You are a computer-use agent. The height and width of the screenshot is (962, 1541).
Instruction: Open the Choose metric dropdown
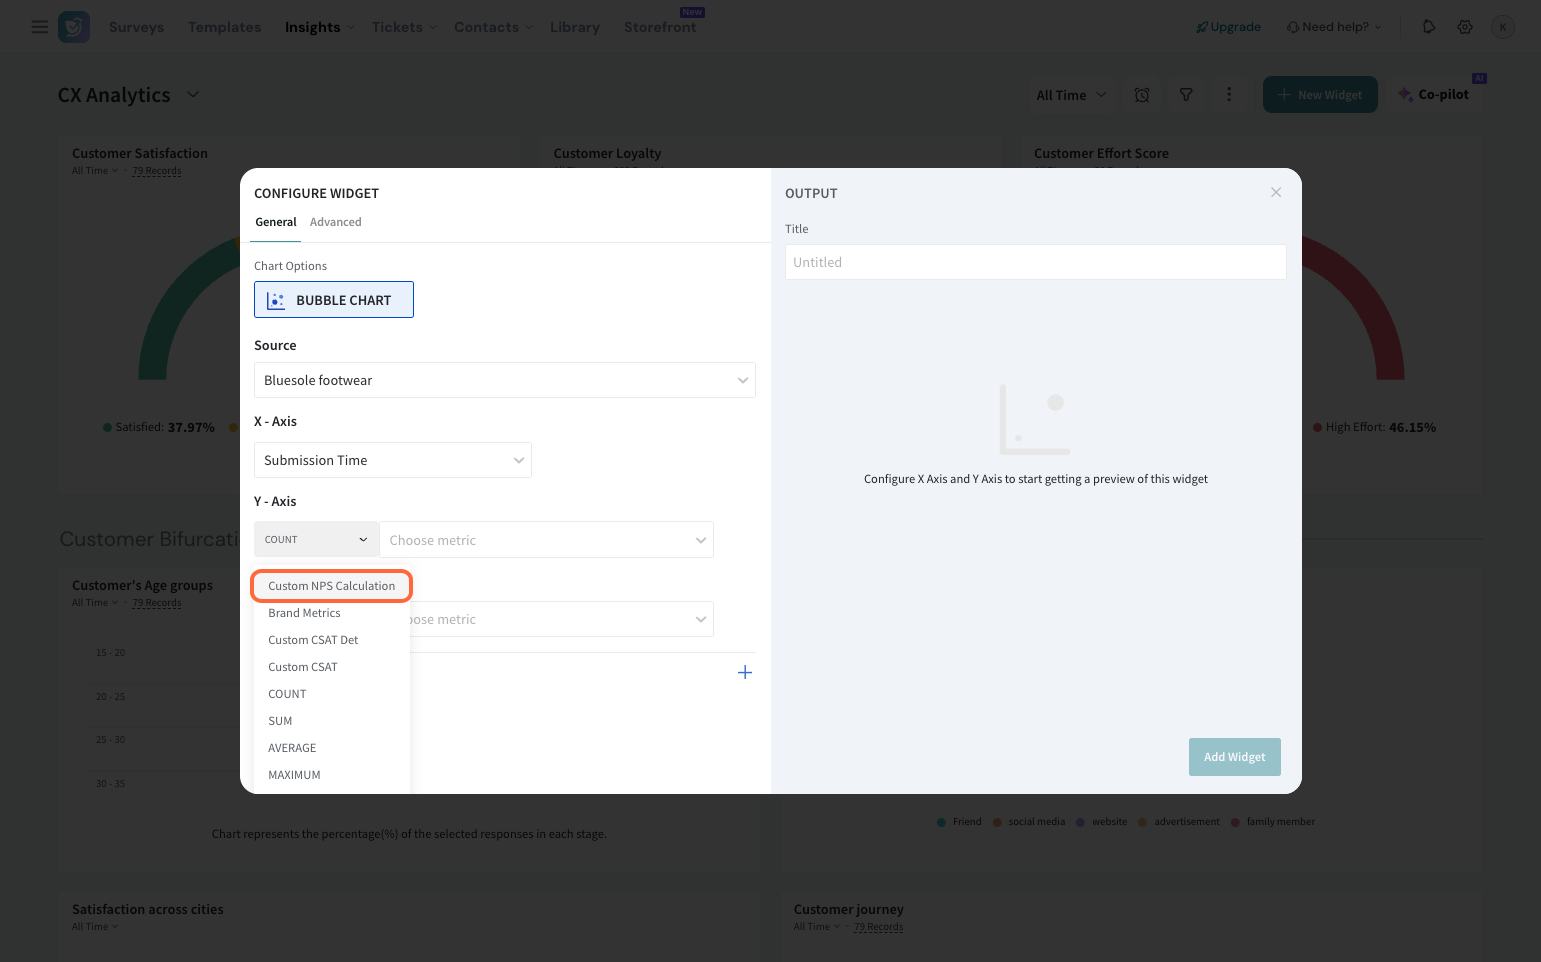pos(546,540)
